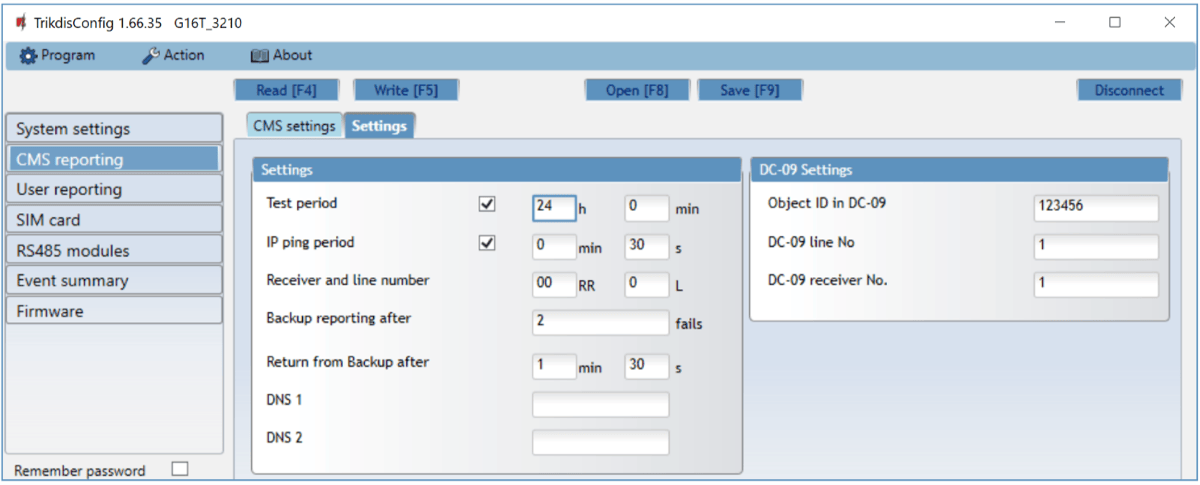Click the Disconnect button
1200x485 pixels.
pos(1128,90)
